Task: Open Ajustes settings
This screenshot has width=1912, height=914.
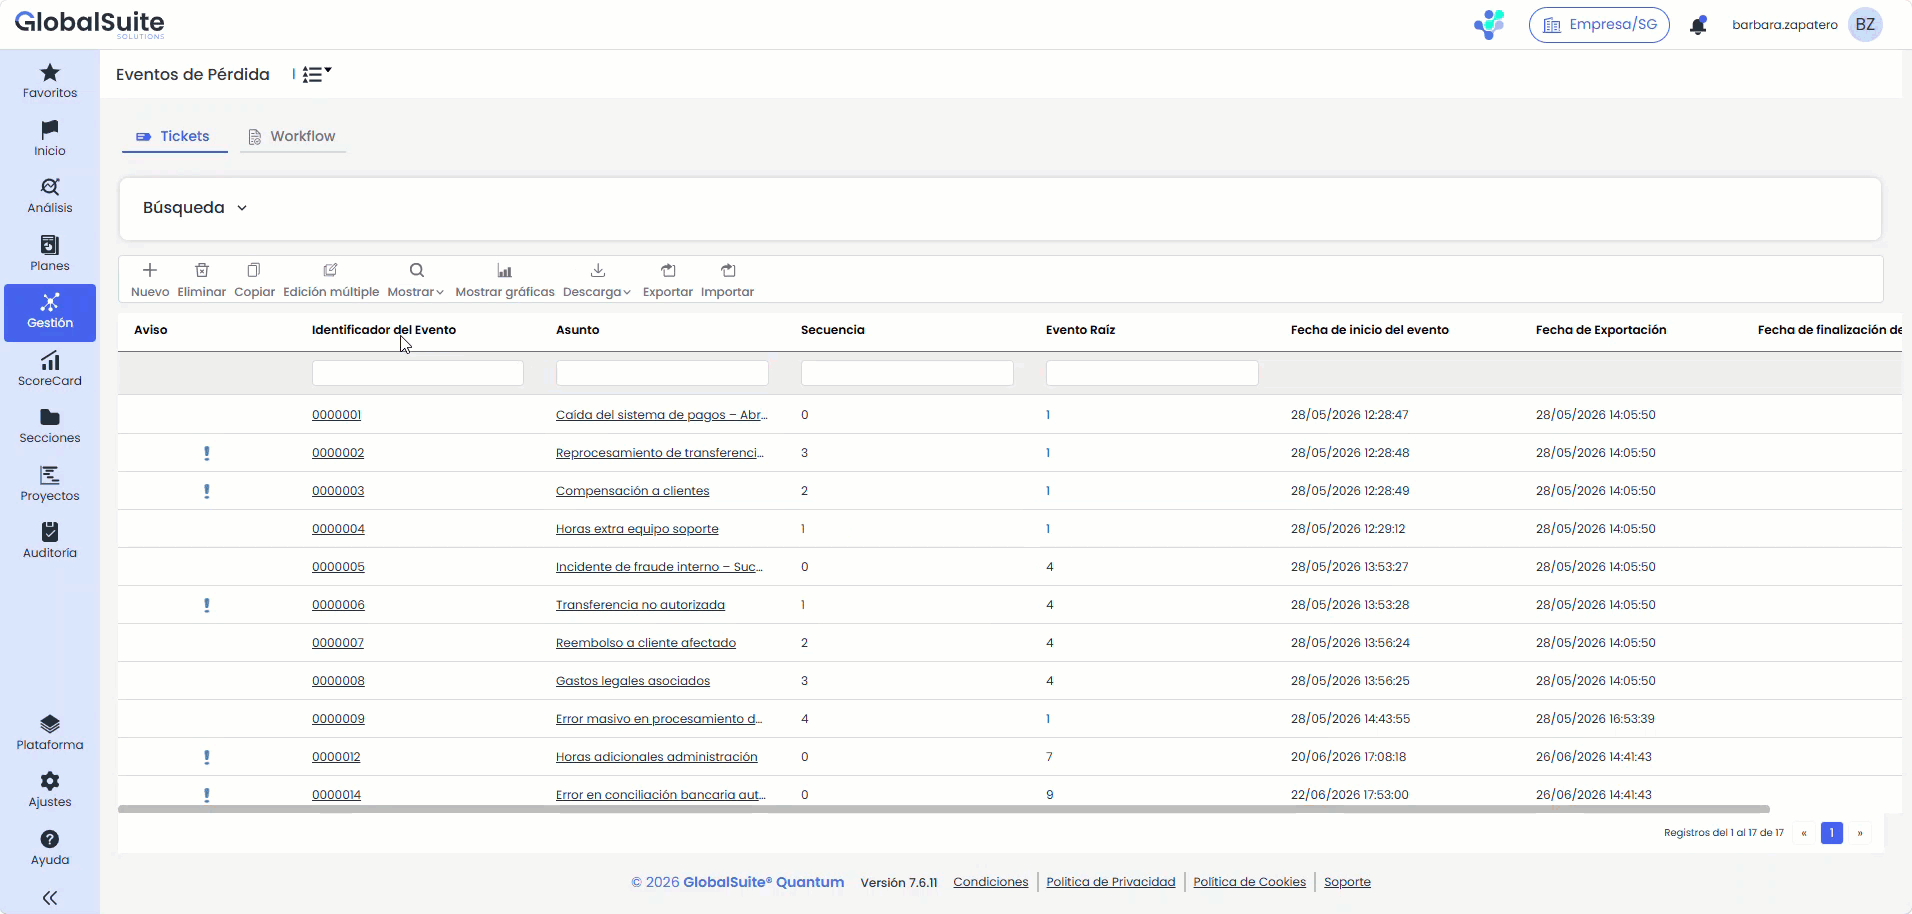Action: point(50,790)
